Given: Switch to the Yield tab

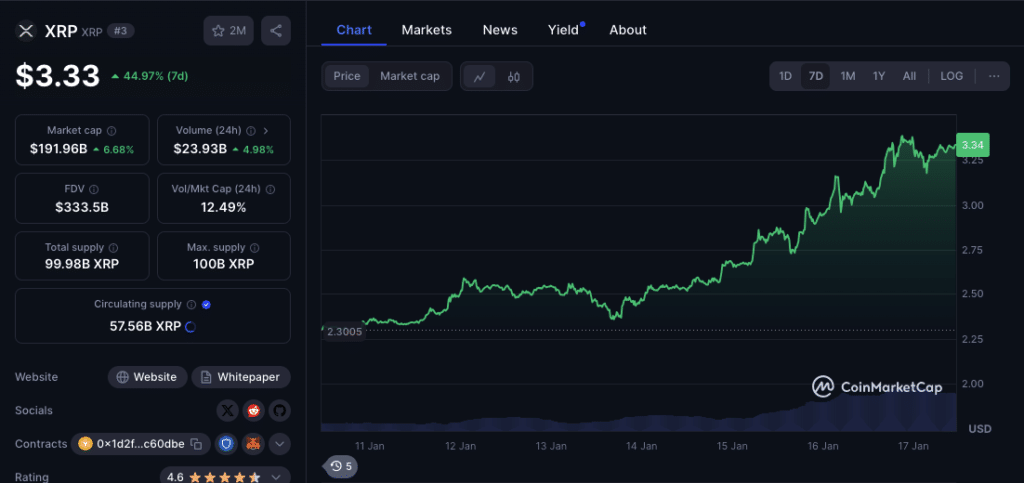Looking at the screenshot, I should (x=564, y=30).
